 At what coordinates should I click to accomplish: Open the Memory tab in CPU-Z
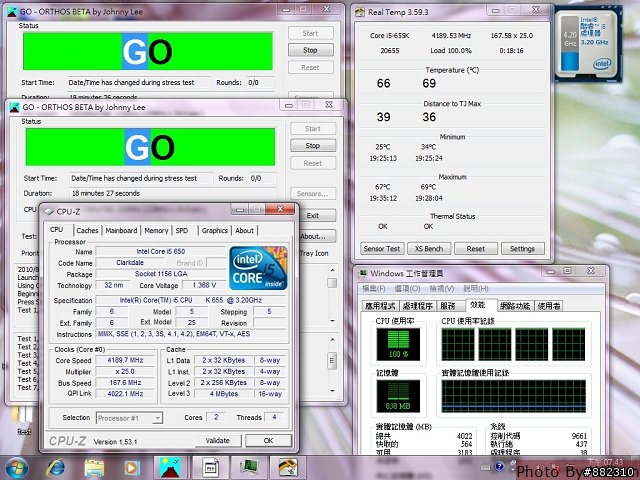click(156, 230)
